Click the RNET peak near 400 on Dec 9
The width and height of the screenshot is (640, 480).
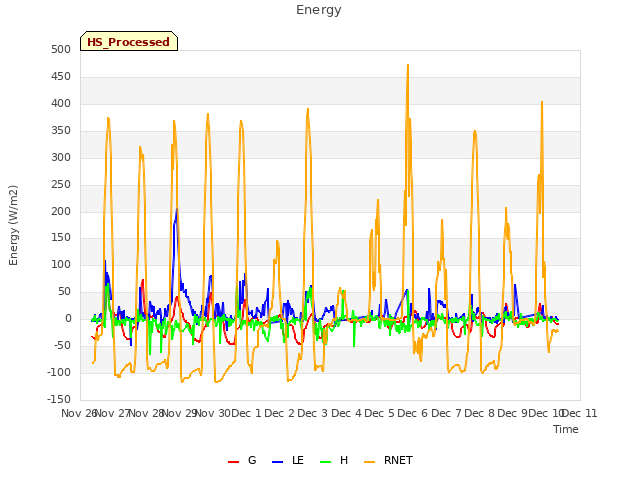pyautogui.click(x=542, y=102)
